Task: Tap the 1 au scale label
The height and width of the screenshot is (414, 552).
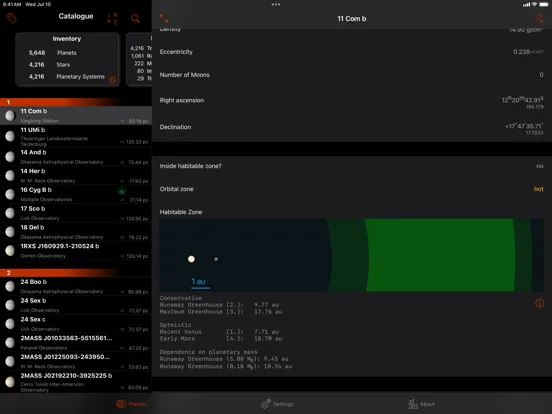Action: click(198, 281)
